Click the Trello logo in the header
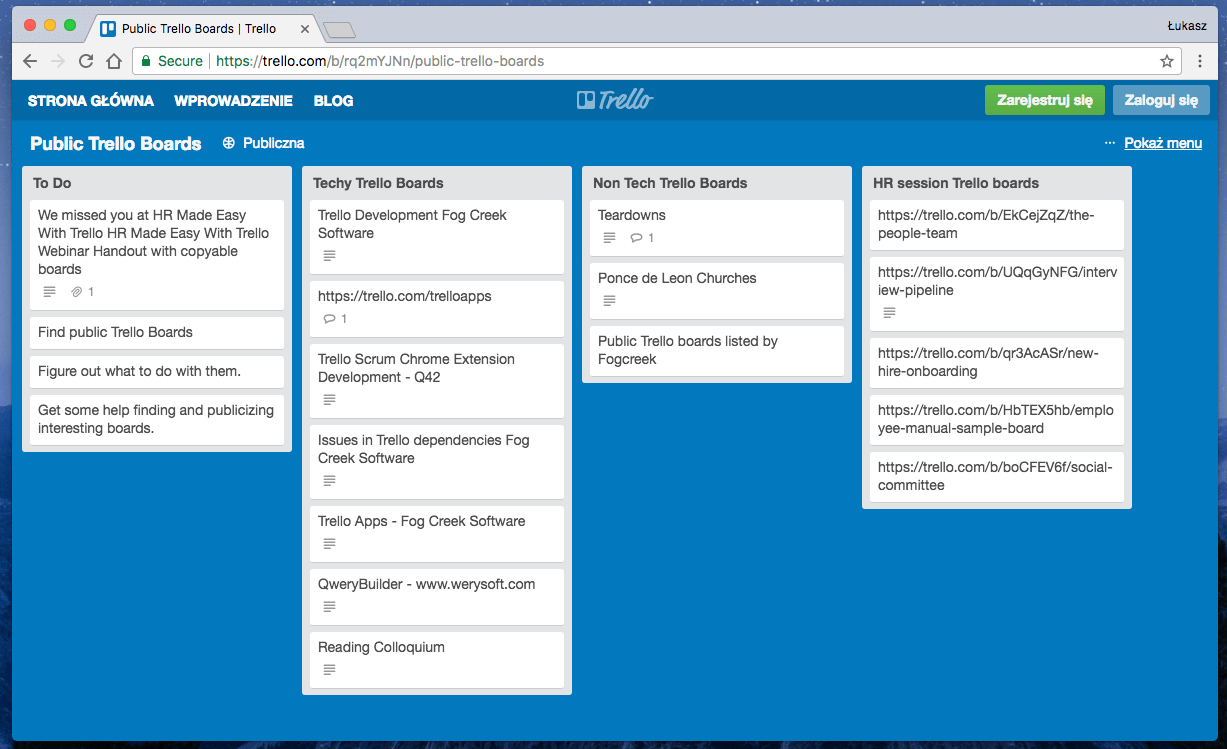 [614, 100]
